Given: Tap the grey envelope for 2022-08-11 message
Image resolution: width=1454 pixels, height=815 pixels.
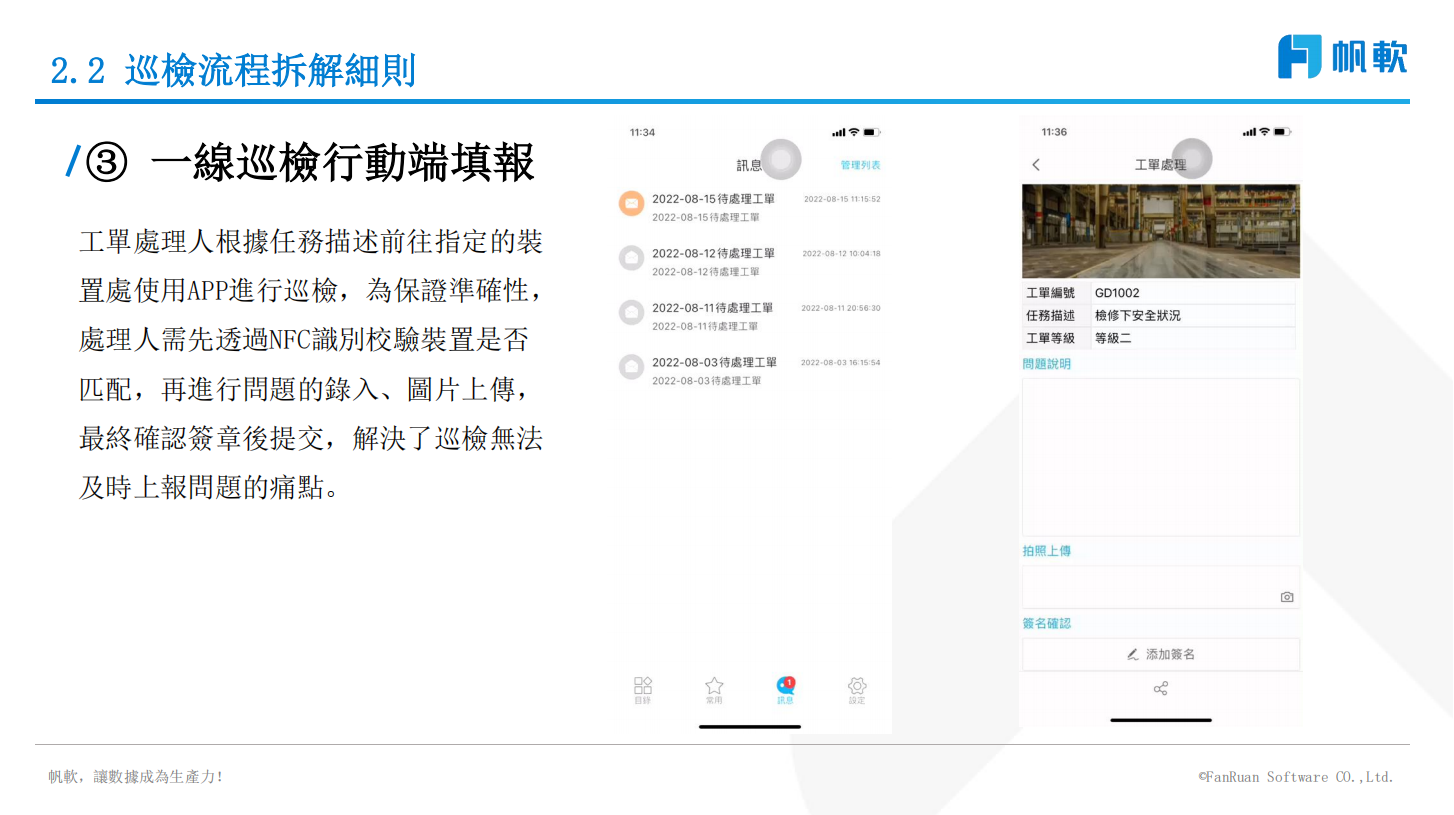Looking at the screenshot, I should (x=631, y=313).
